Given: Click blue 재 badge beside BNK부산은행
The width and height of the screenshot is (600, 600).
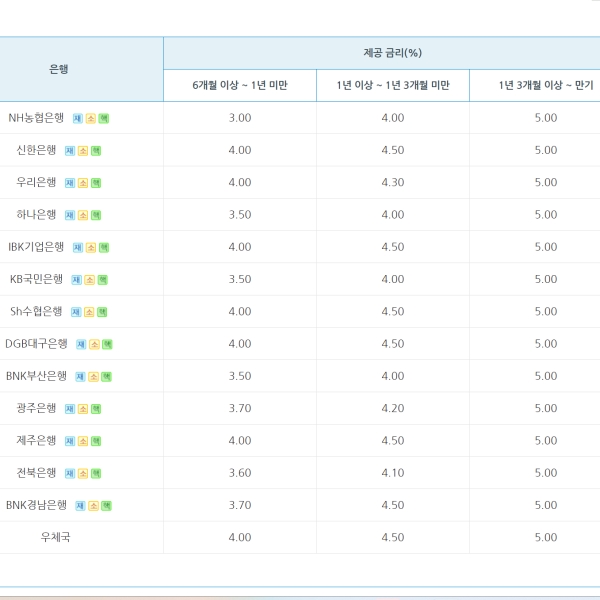Looking at the screenshot, I should click(x=80, y=377).
